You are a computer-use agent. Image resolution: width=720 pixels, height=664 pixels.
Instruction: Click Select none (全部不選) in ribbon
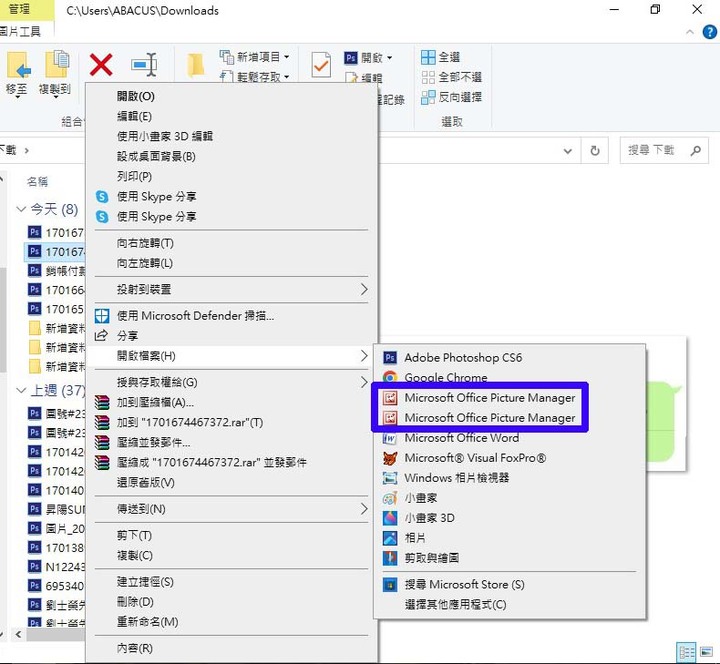pyautogui.click(x=451, y=77)
